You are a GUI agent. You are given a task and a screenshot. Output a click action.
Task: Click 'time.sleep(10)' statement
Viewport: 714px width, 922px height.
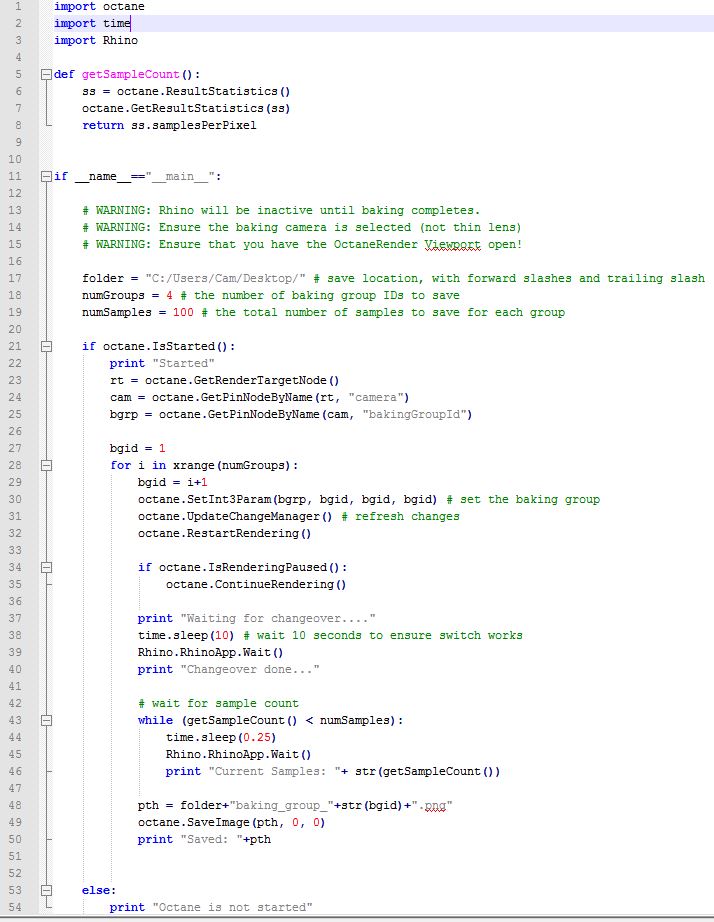coord(186,636)
